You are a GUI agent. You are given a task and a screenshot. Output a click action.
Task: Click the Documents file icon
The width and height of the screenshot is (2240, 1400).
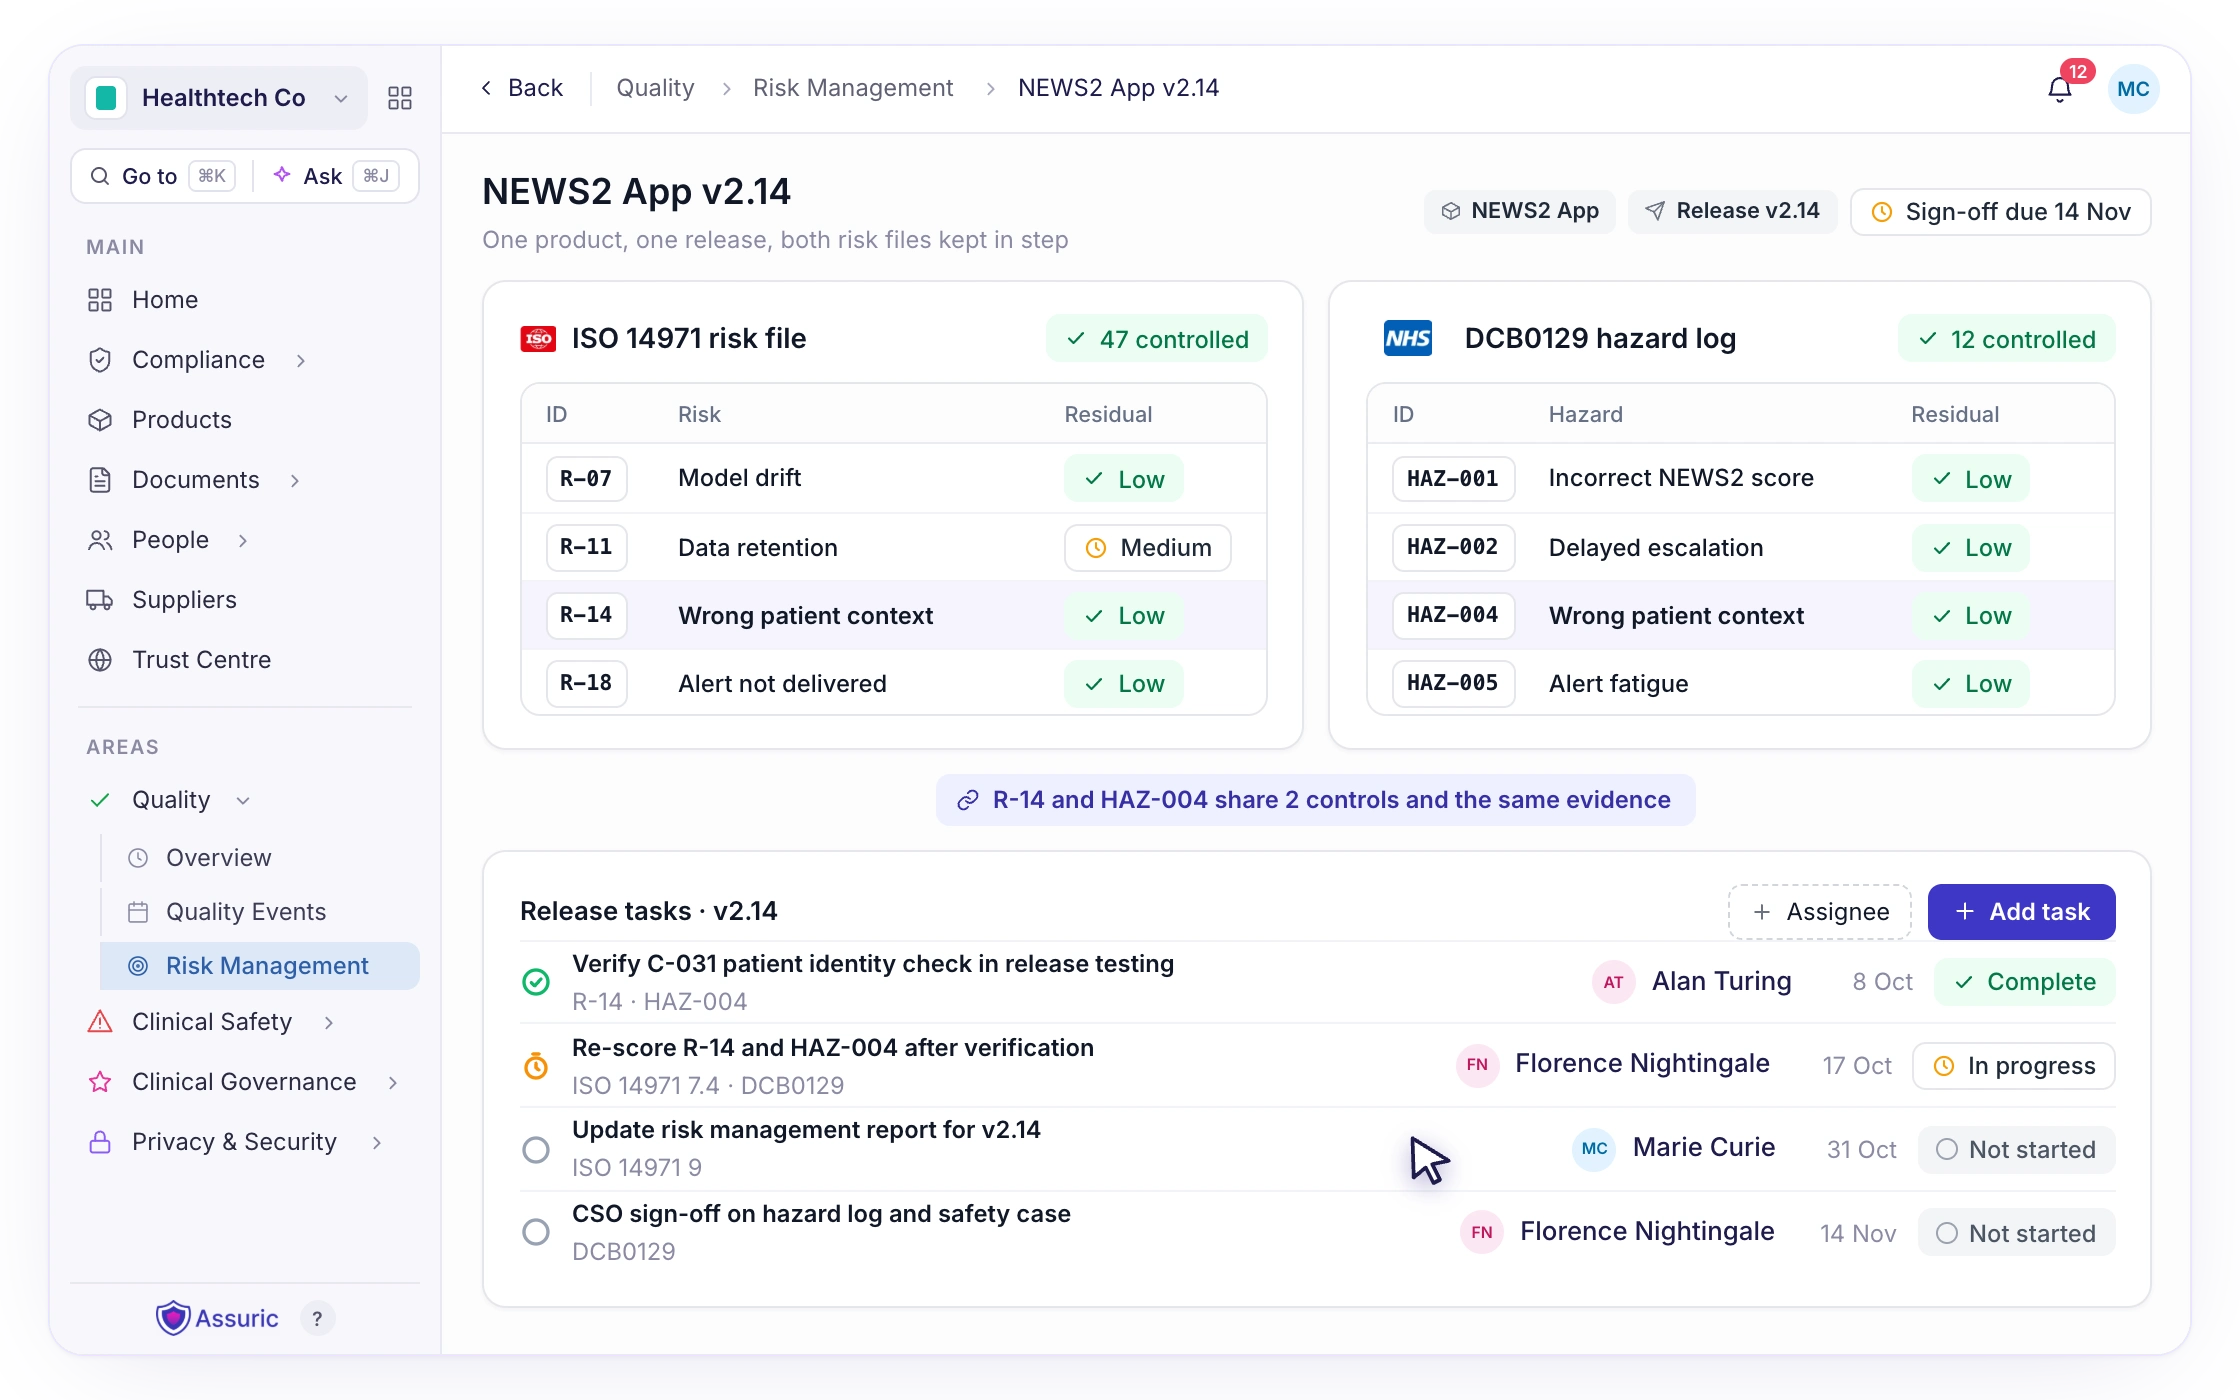[x=100, y=480]
